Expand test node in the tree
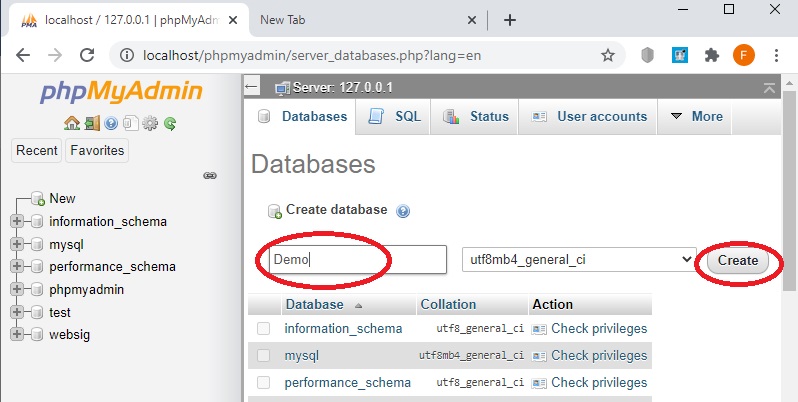 click(x=17, y=311)
